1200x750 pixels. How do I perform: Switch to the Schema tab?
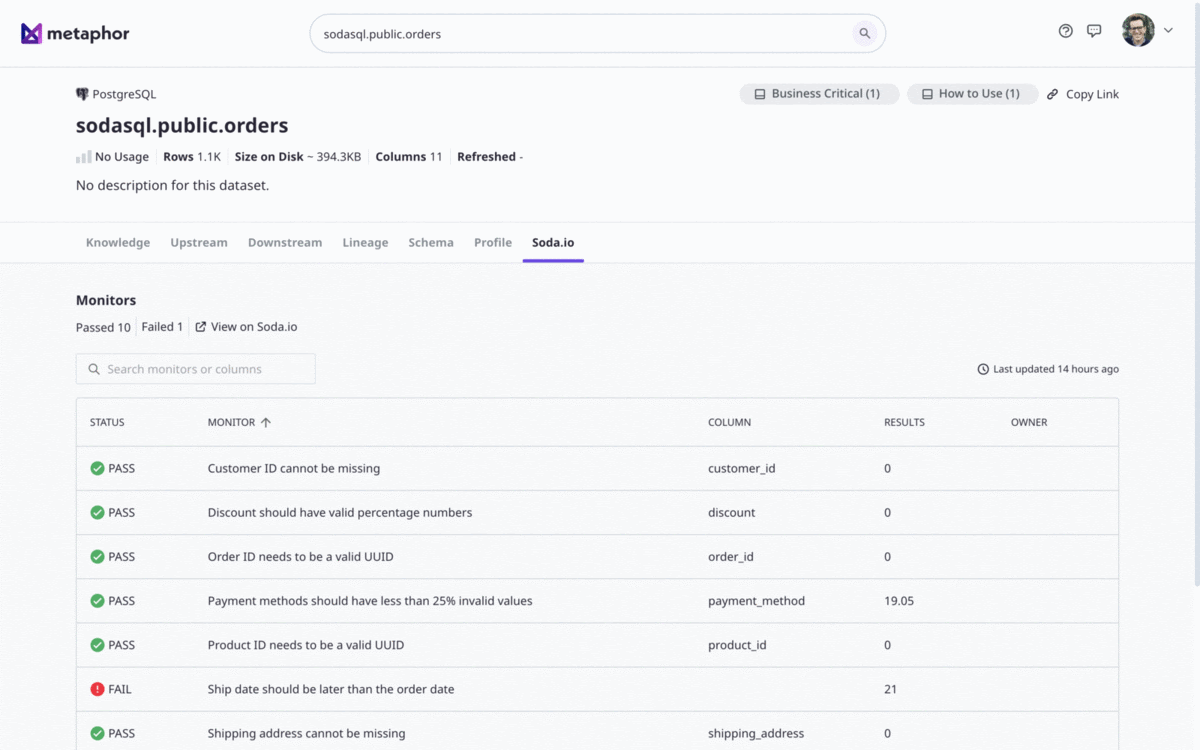(x=431, y=243)
